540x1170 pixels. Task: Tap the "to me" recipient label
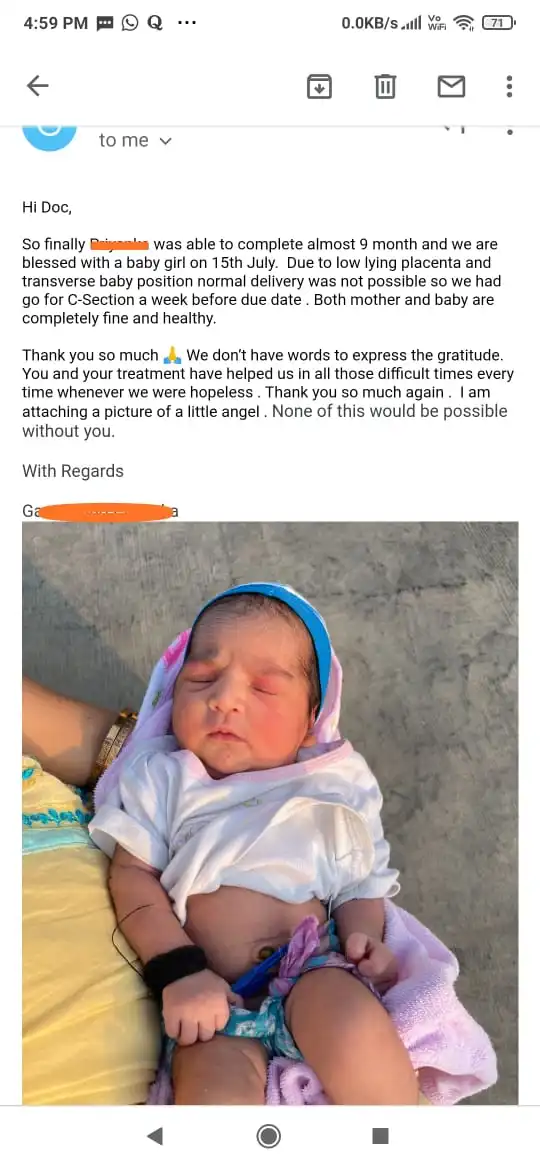pyautogui.click(x=124, y=140)
